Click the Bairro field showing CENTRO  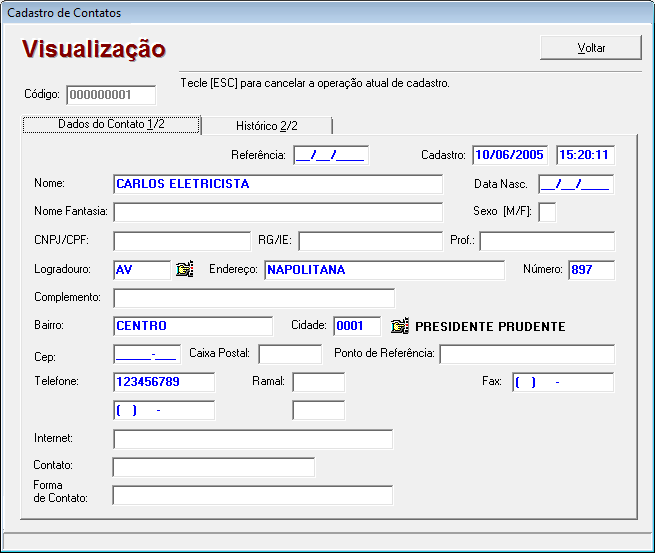[193, 326]
